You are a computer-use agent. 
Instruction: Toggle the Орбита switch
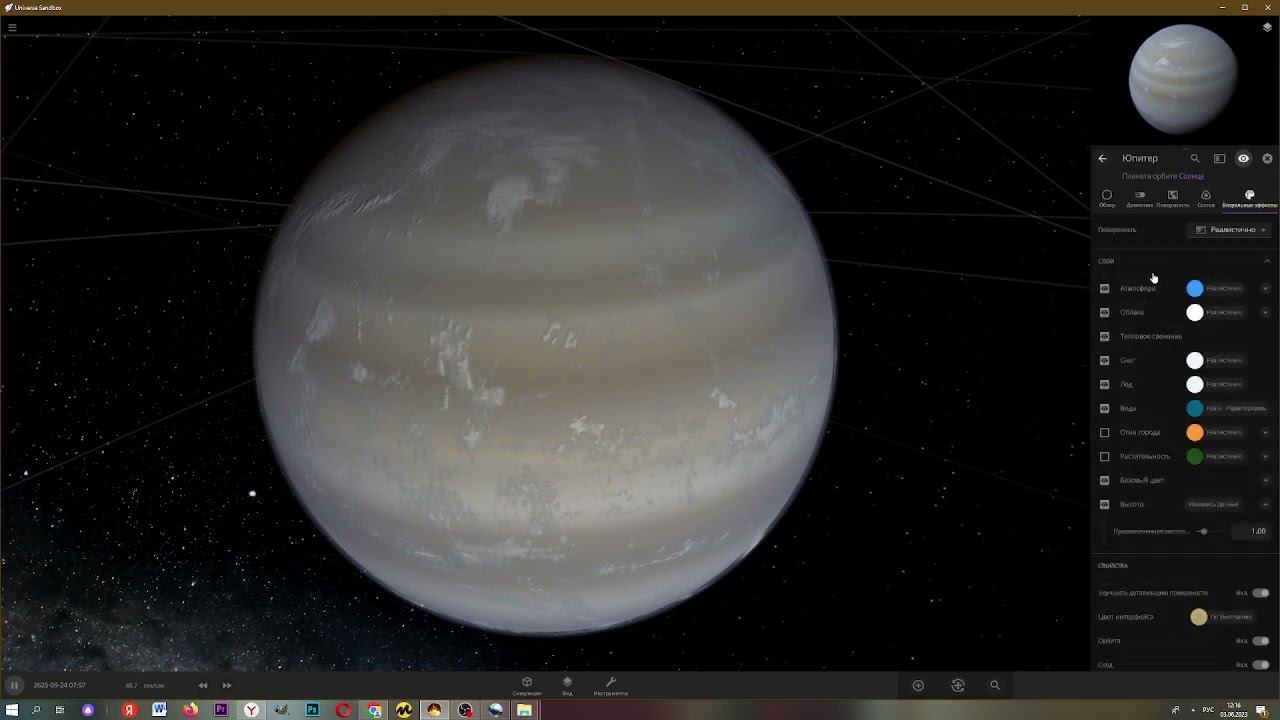click(1260, 641)
